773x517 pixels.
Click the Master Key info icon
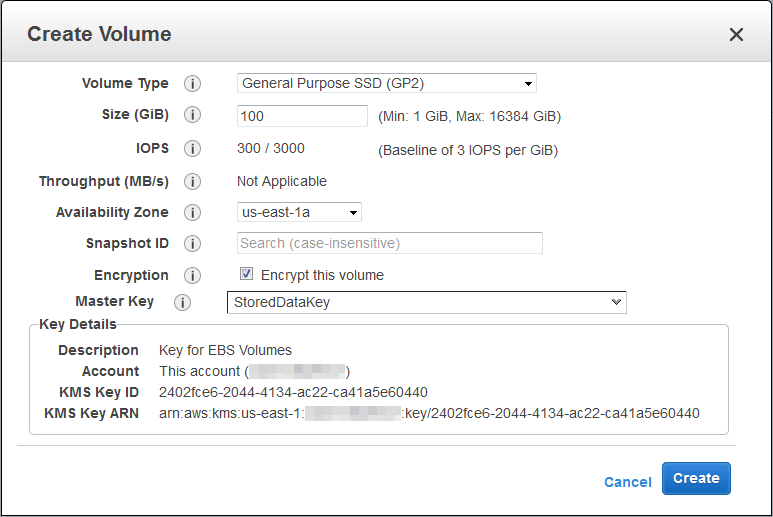point(182,302)
